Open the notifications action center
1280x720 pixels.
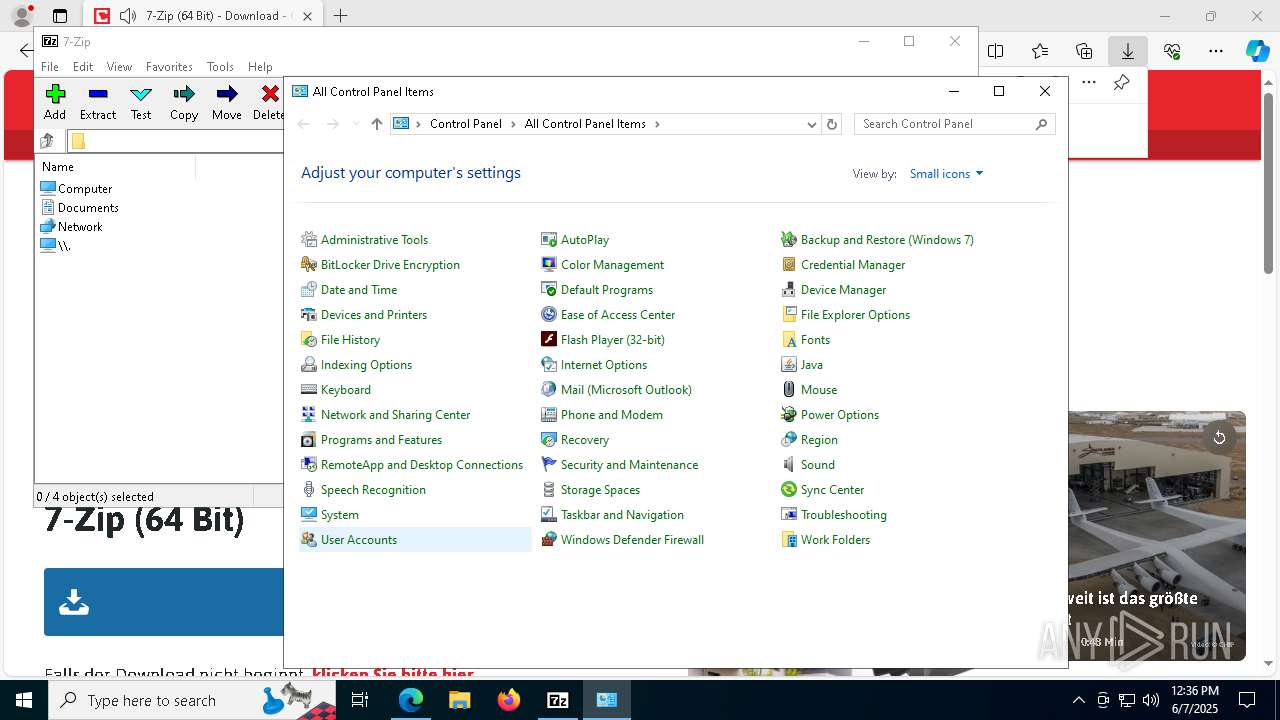[1247, 700]
